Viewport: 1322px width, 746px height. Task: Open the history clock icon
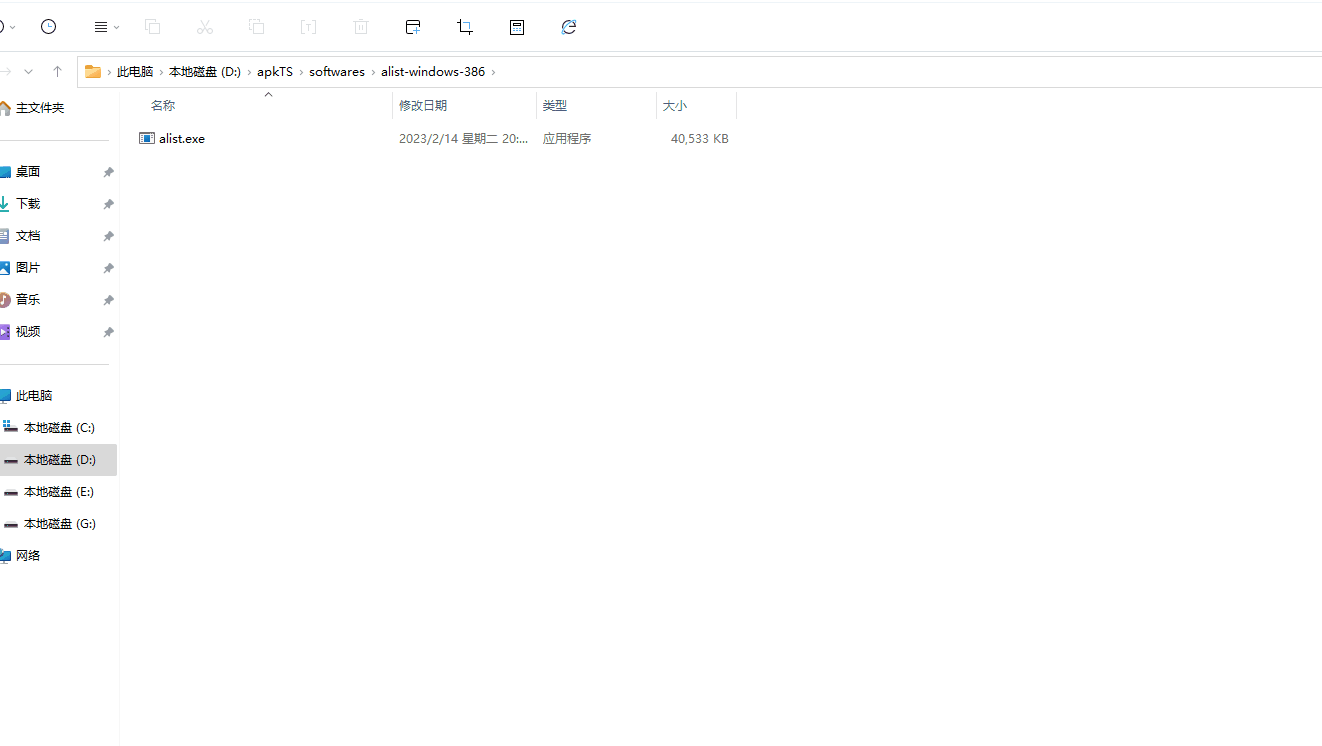click(48, 27)
